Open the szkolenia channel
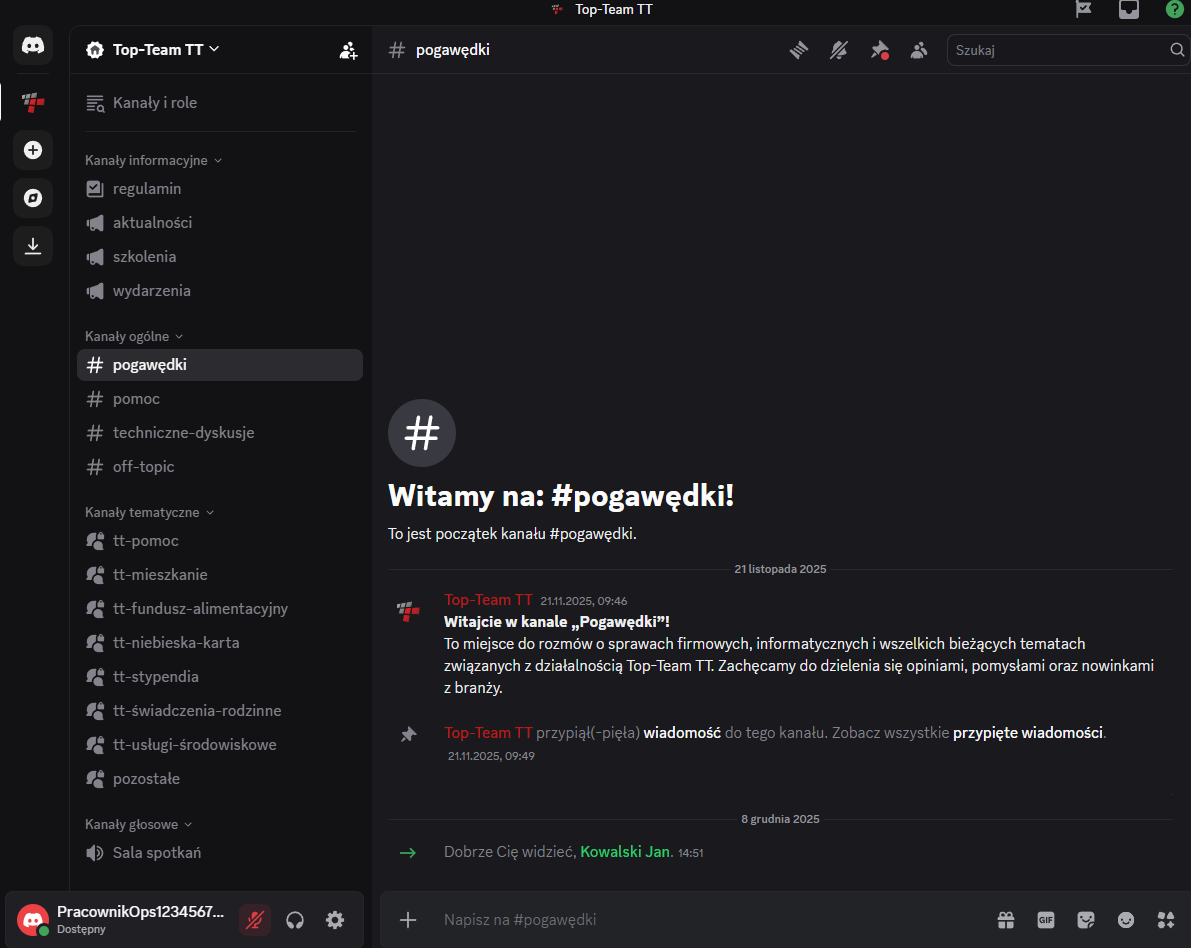1191x948 pixels. tap(220, 257)
